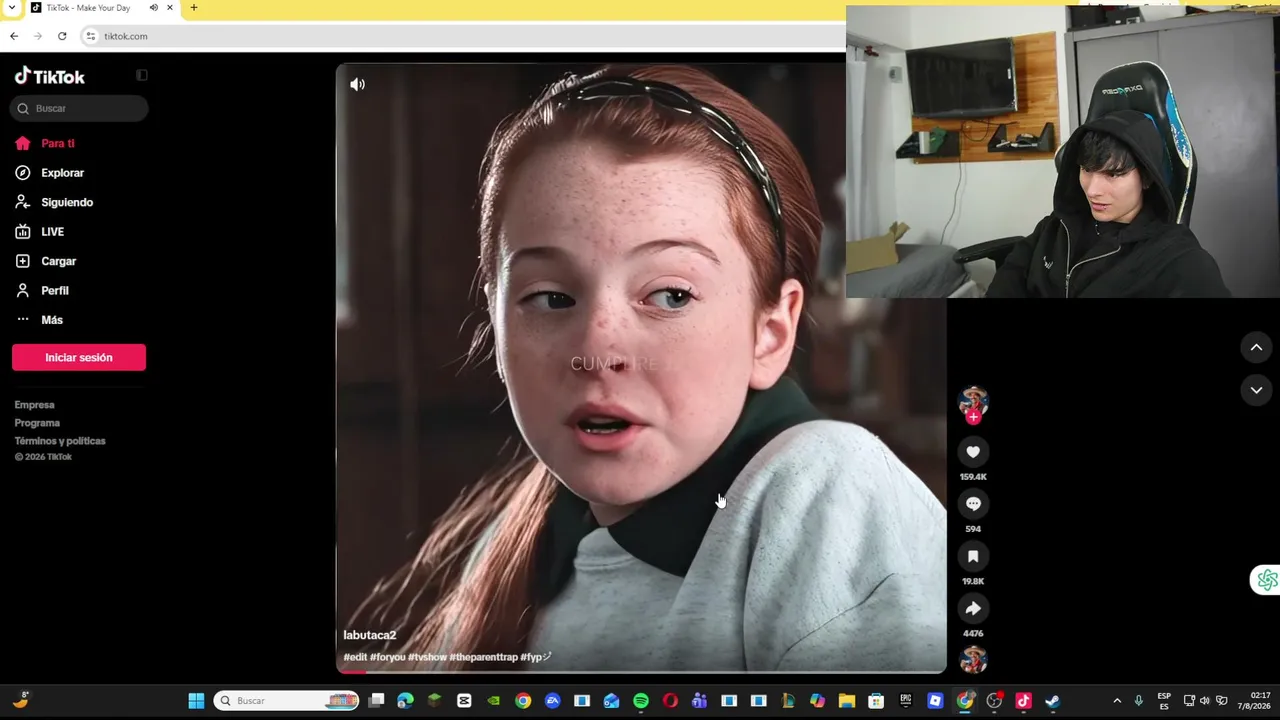Open Roblox from the taskbar
Viewport: 1280px width, 720px height.
point(935,701)
